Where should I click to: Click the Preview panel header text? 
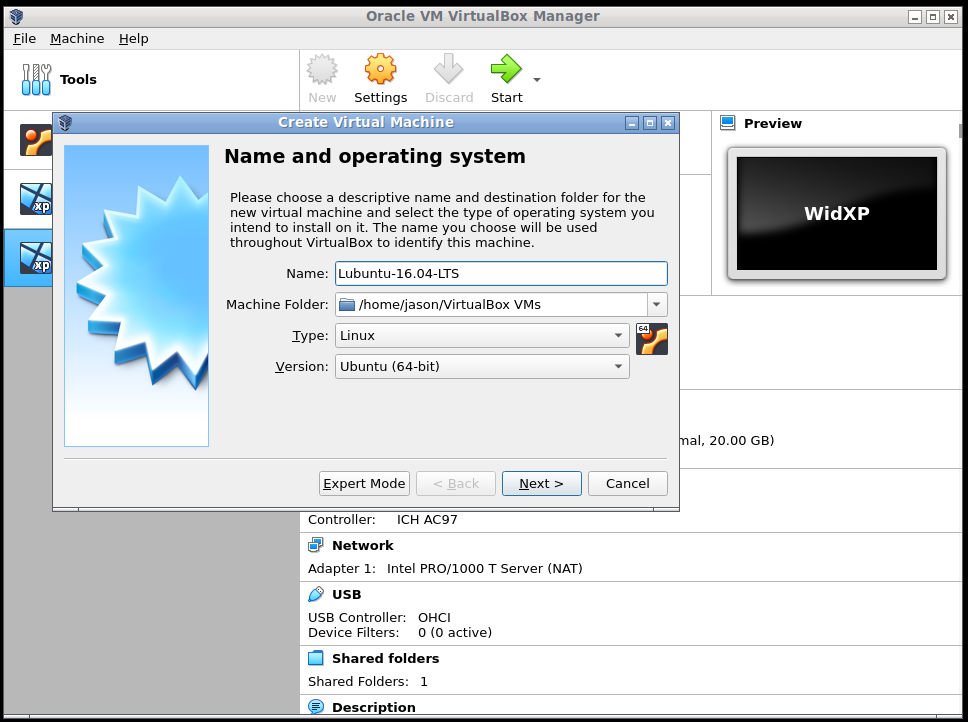[772, 123]
